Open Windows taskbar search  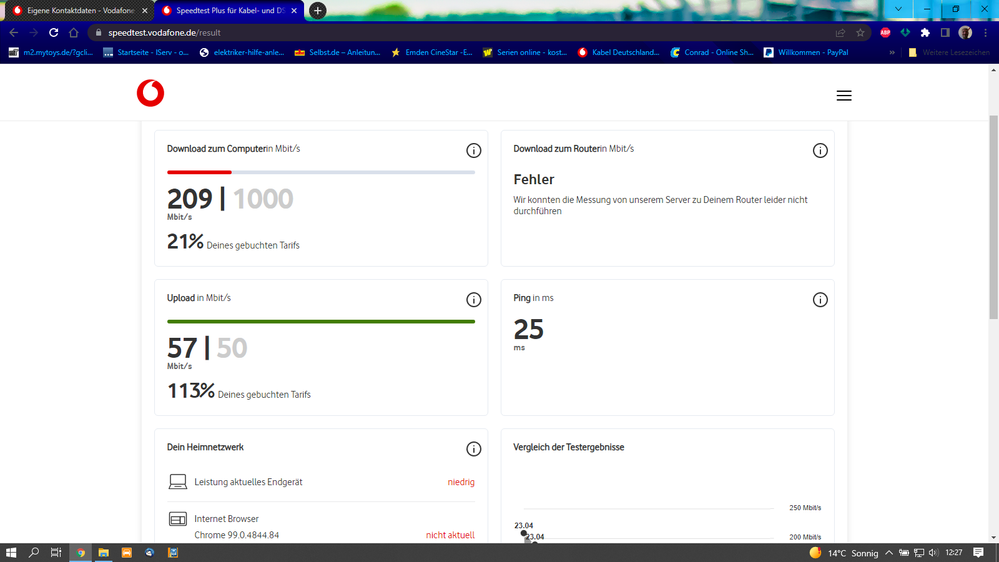click(34, 552)
